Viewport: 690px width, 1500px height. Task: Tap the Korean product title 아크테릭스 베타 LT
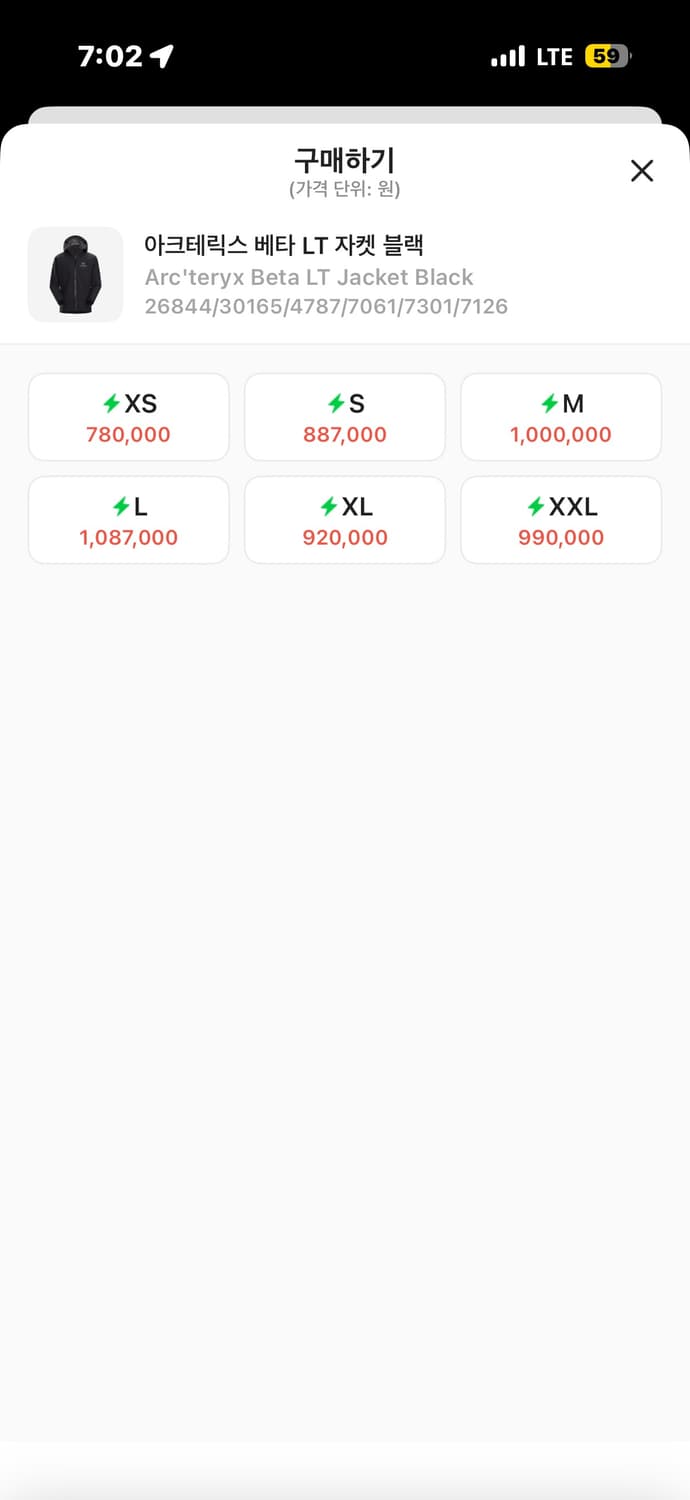click(284, 245)
